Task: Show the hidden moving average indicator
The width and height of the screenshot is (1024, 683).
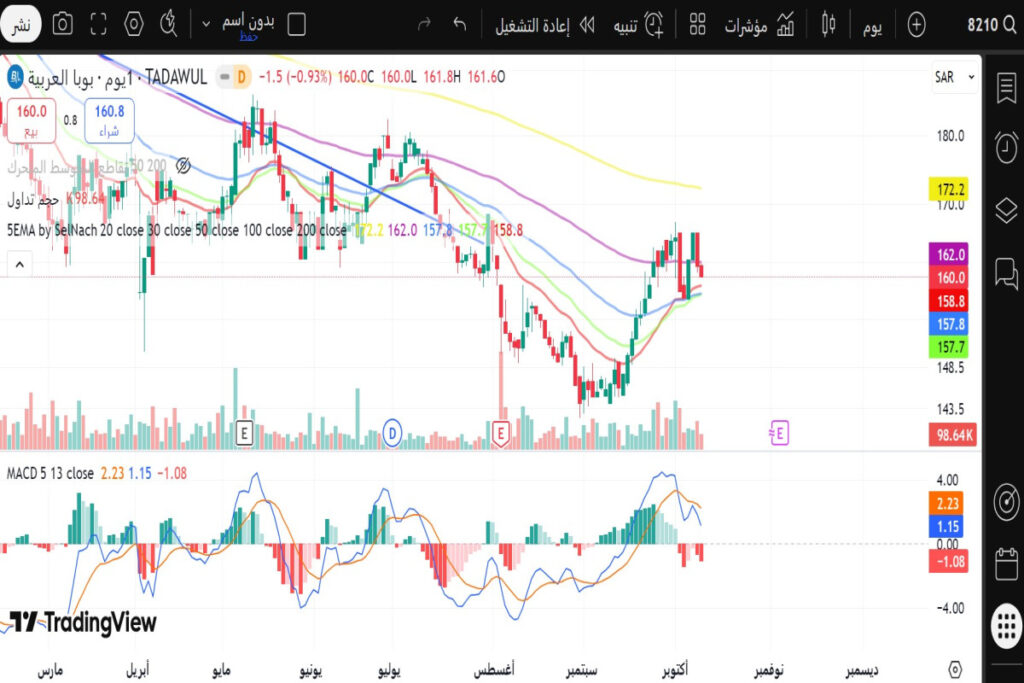Action: (182, 165)
